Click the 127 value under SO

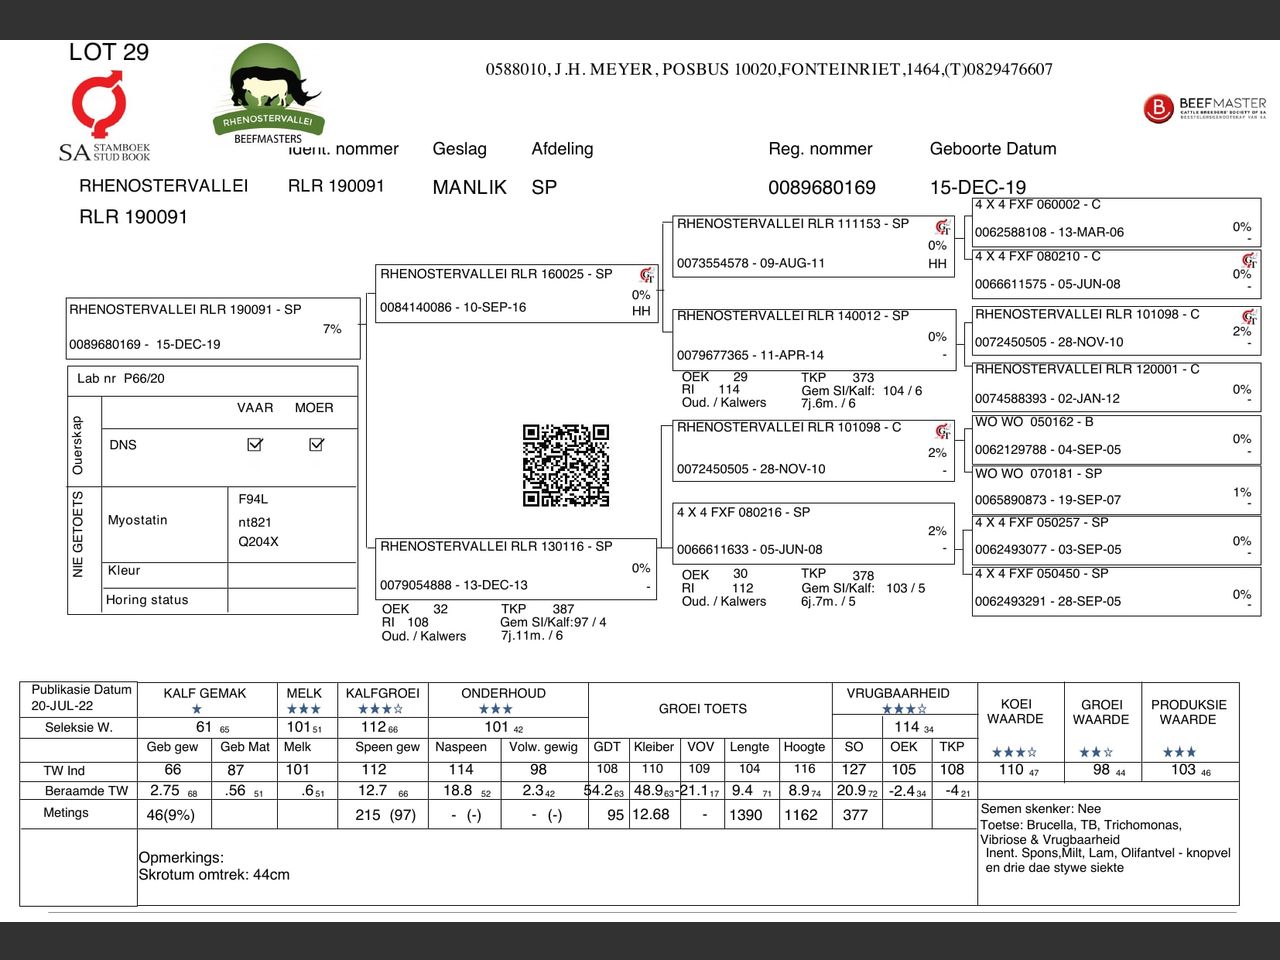point(854,769)
